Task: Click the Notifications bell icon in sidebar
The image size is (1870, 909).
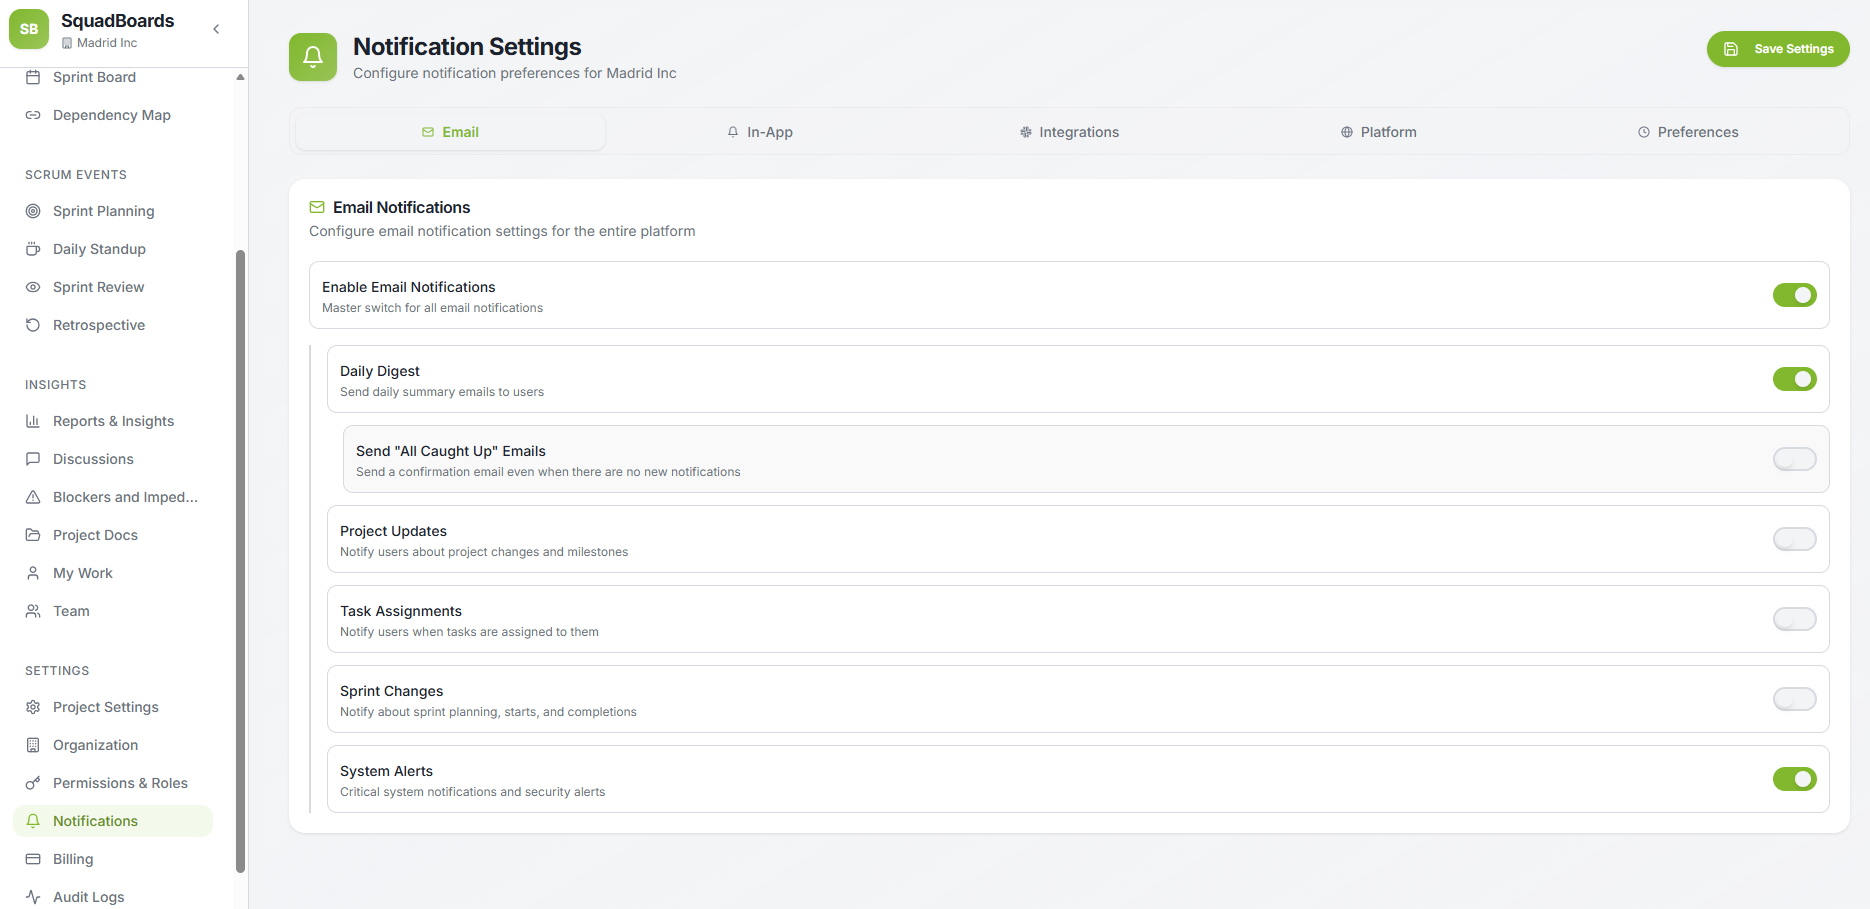Action: [x=33, y=821]
